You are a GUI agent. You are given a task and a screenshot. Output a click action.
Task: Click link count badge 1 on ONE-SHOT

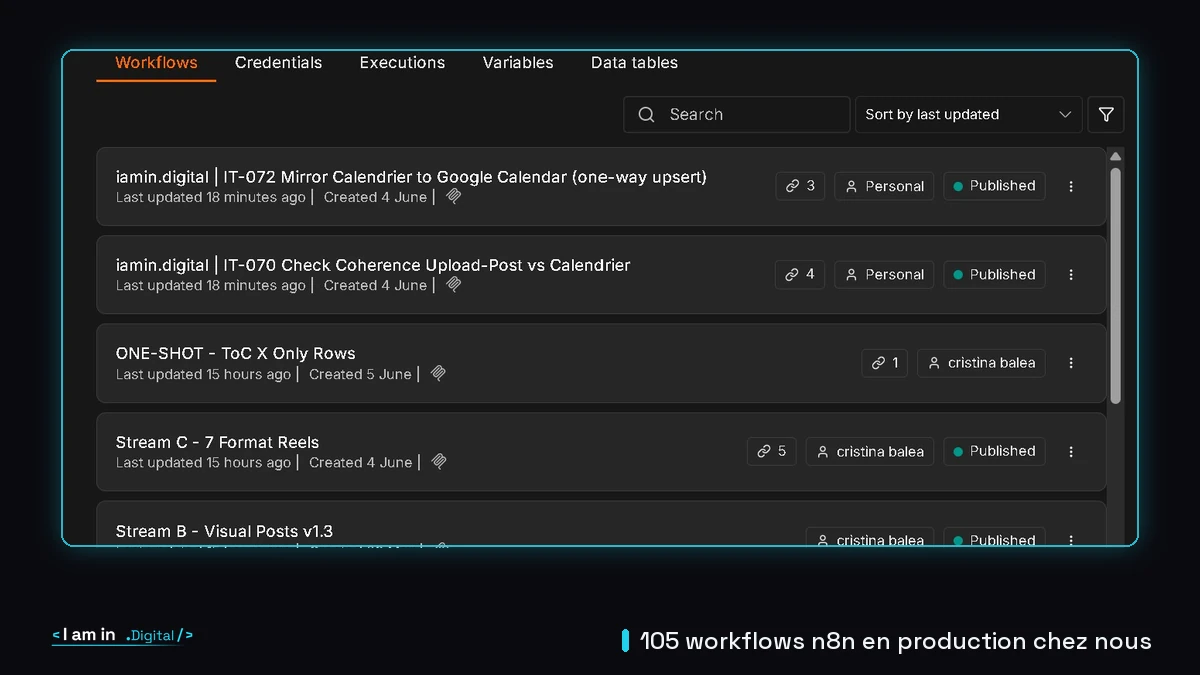(885, 363)
